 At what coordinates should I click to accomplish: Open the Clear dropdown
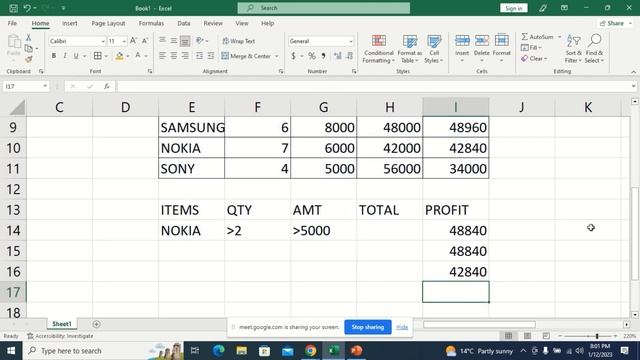tap(534, 59)
